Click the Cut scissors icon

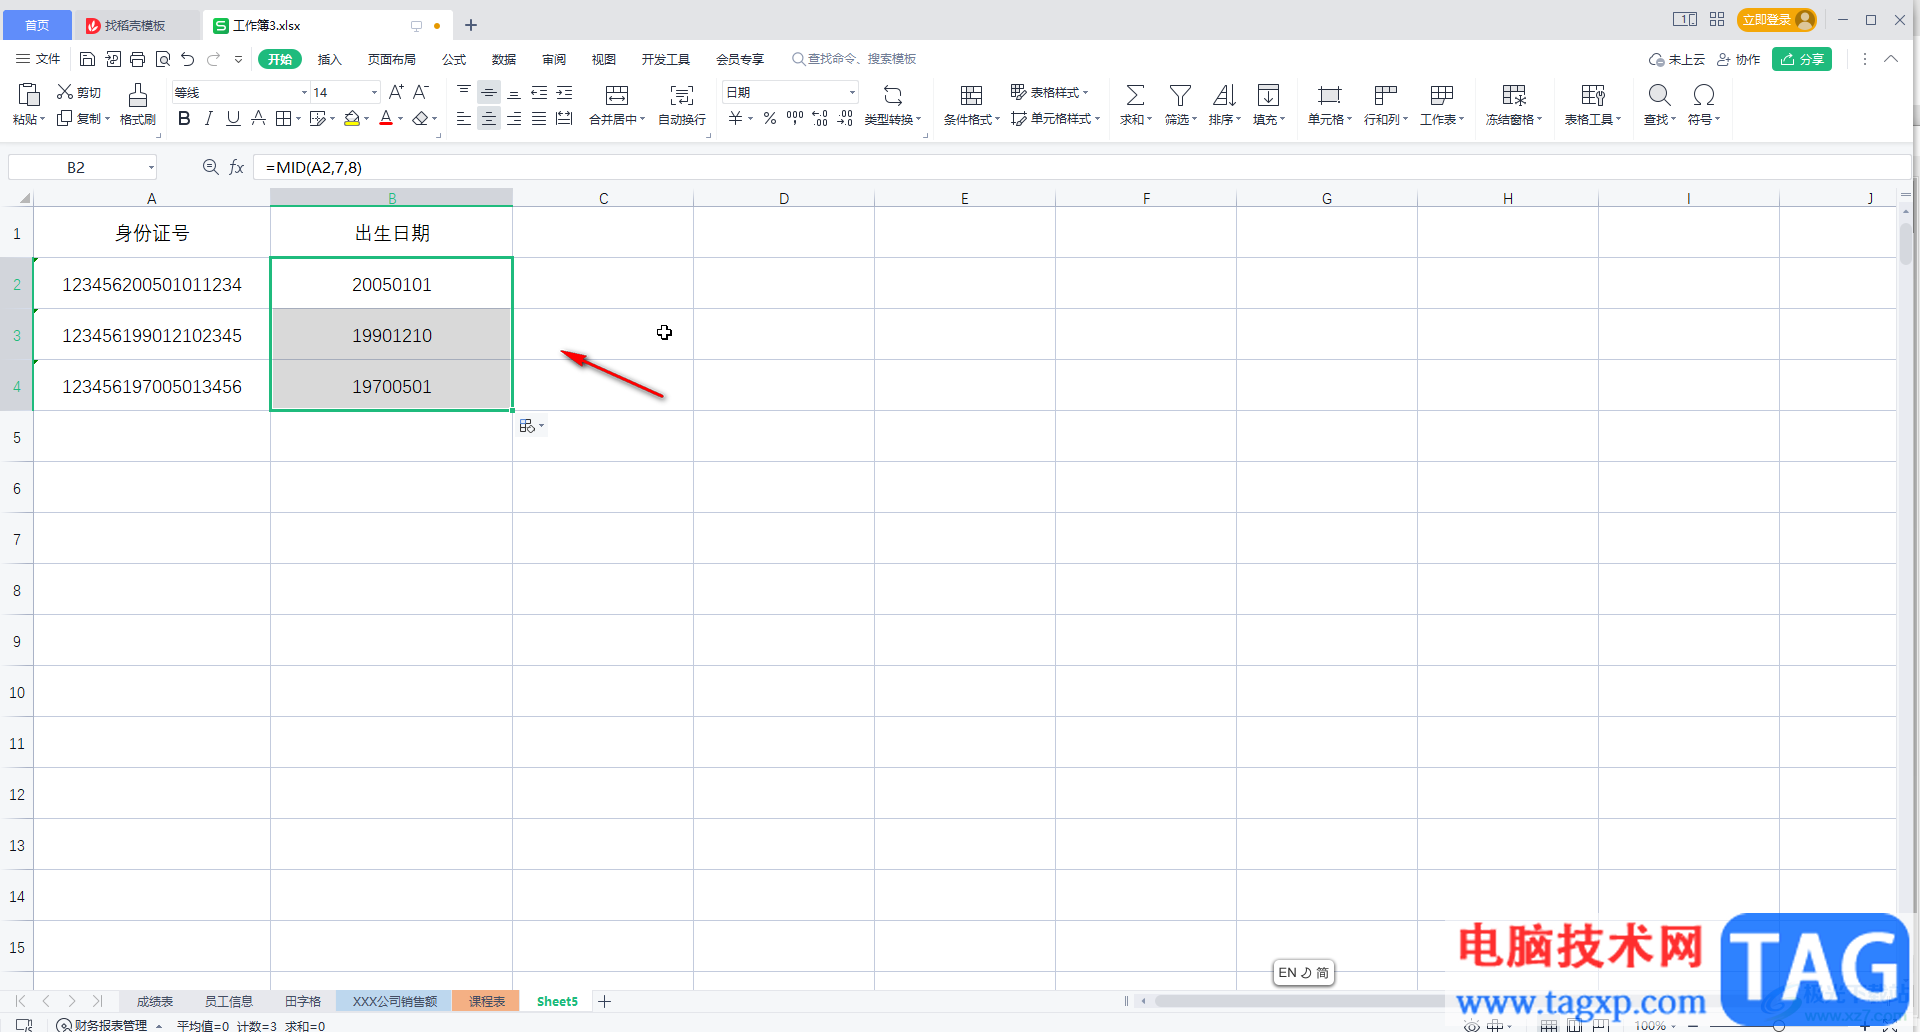pos(65,92)
